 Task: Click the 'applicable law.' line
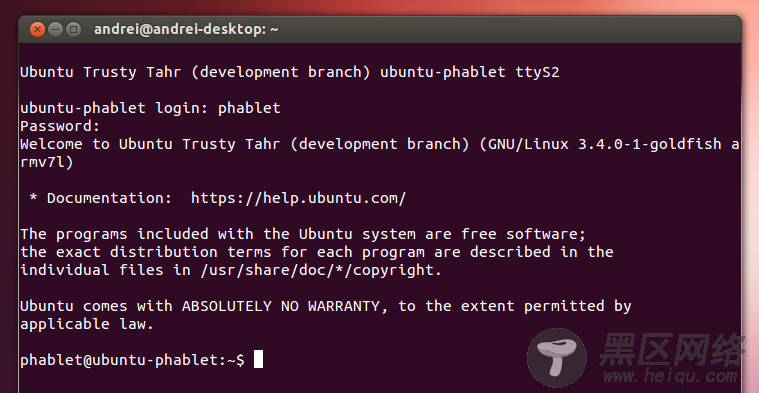click(87, 325)
